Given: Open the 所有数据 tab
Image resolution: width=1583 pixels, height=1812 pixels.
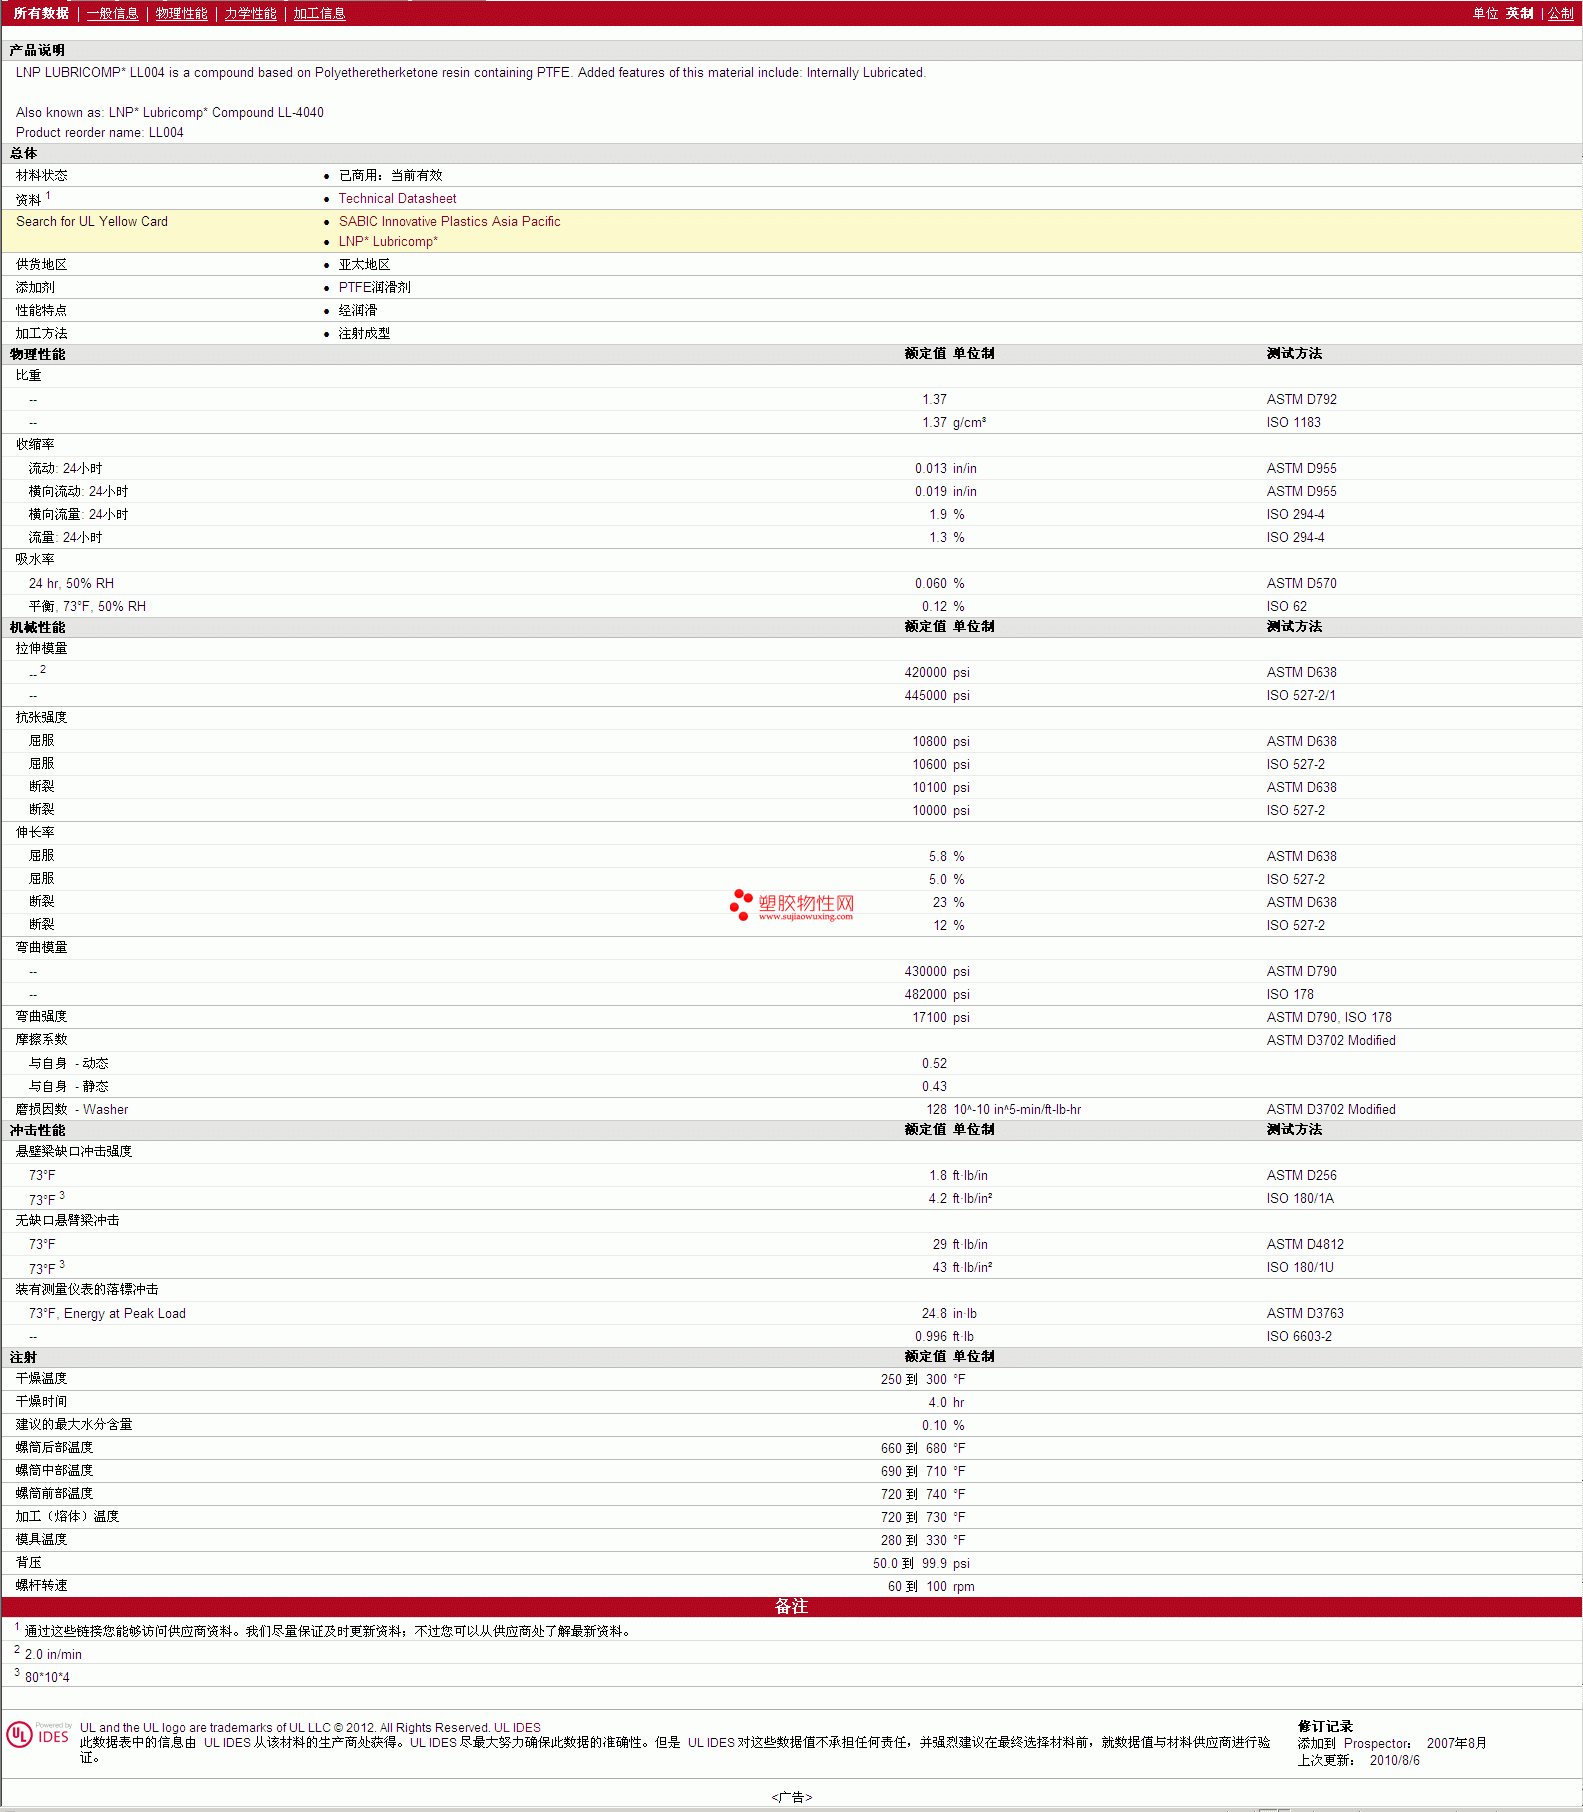Looking at the screenshot, I should (41, 13).
